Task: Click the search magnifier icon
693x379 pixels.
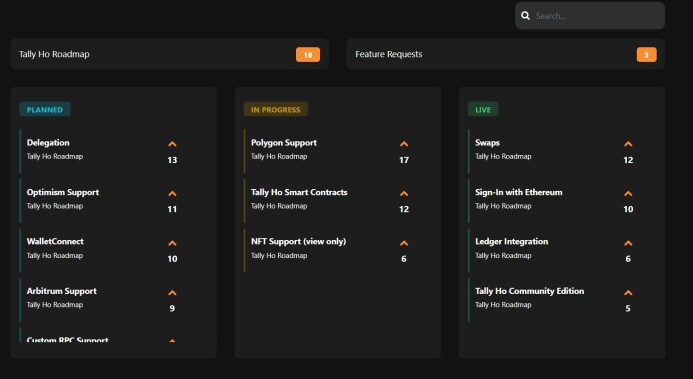Action: click(x=525, y=16)
